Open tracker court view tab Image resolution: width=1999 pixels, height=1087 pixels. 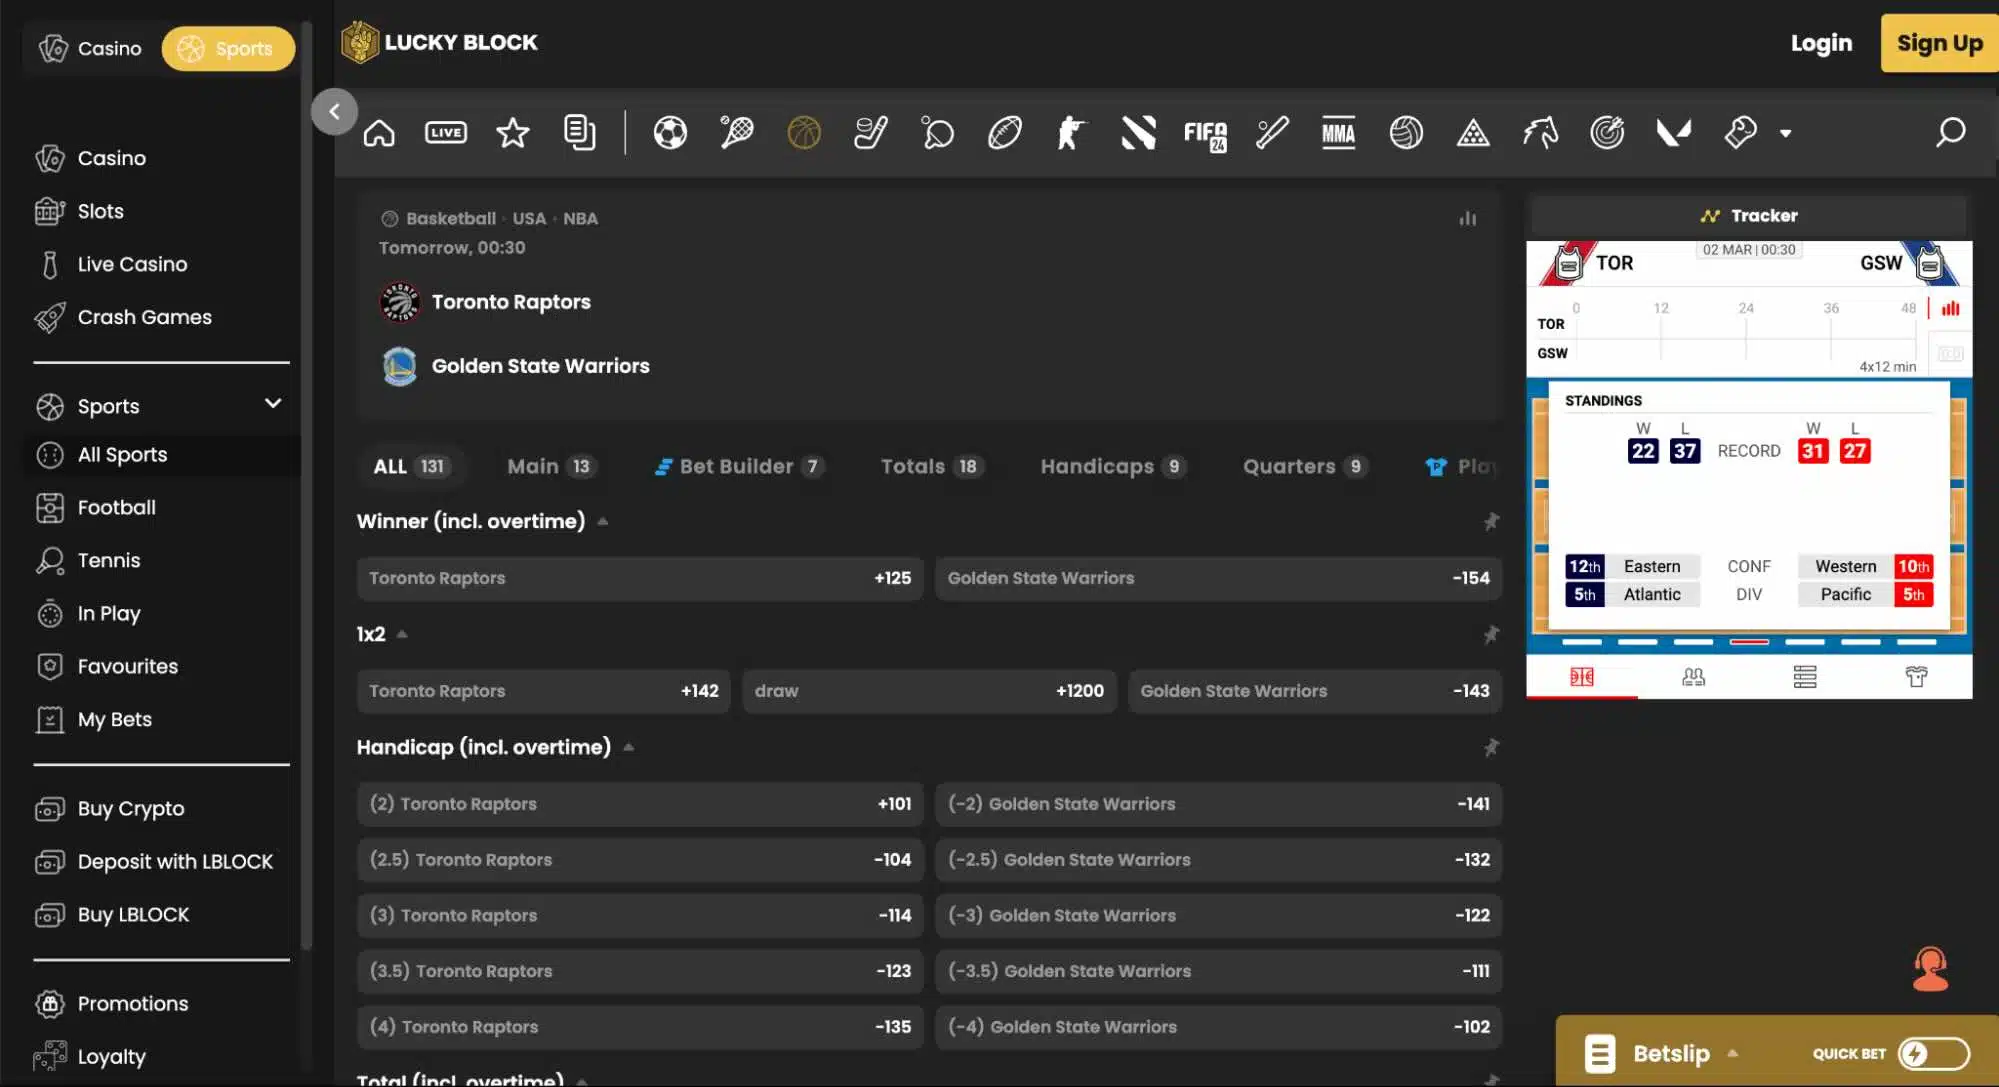pyautogui.click(x=1582, y=677)
